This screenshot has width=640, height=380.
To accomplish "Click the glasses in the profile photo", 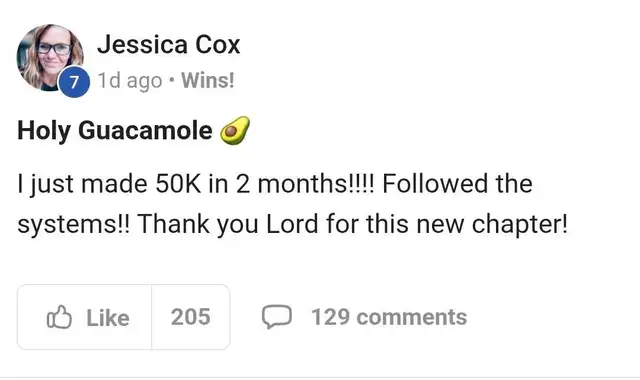I will 54,49.
